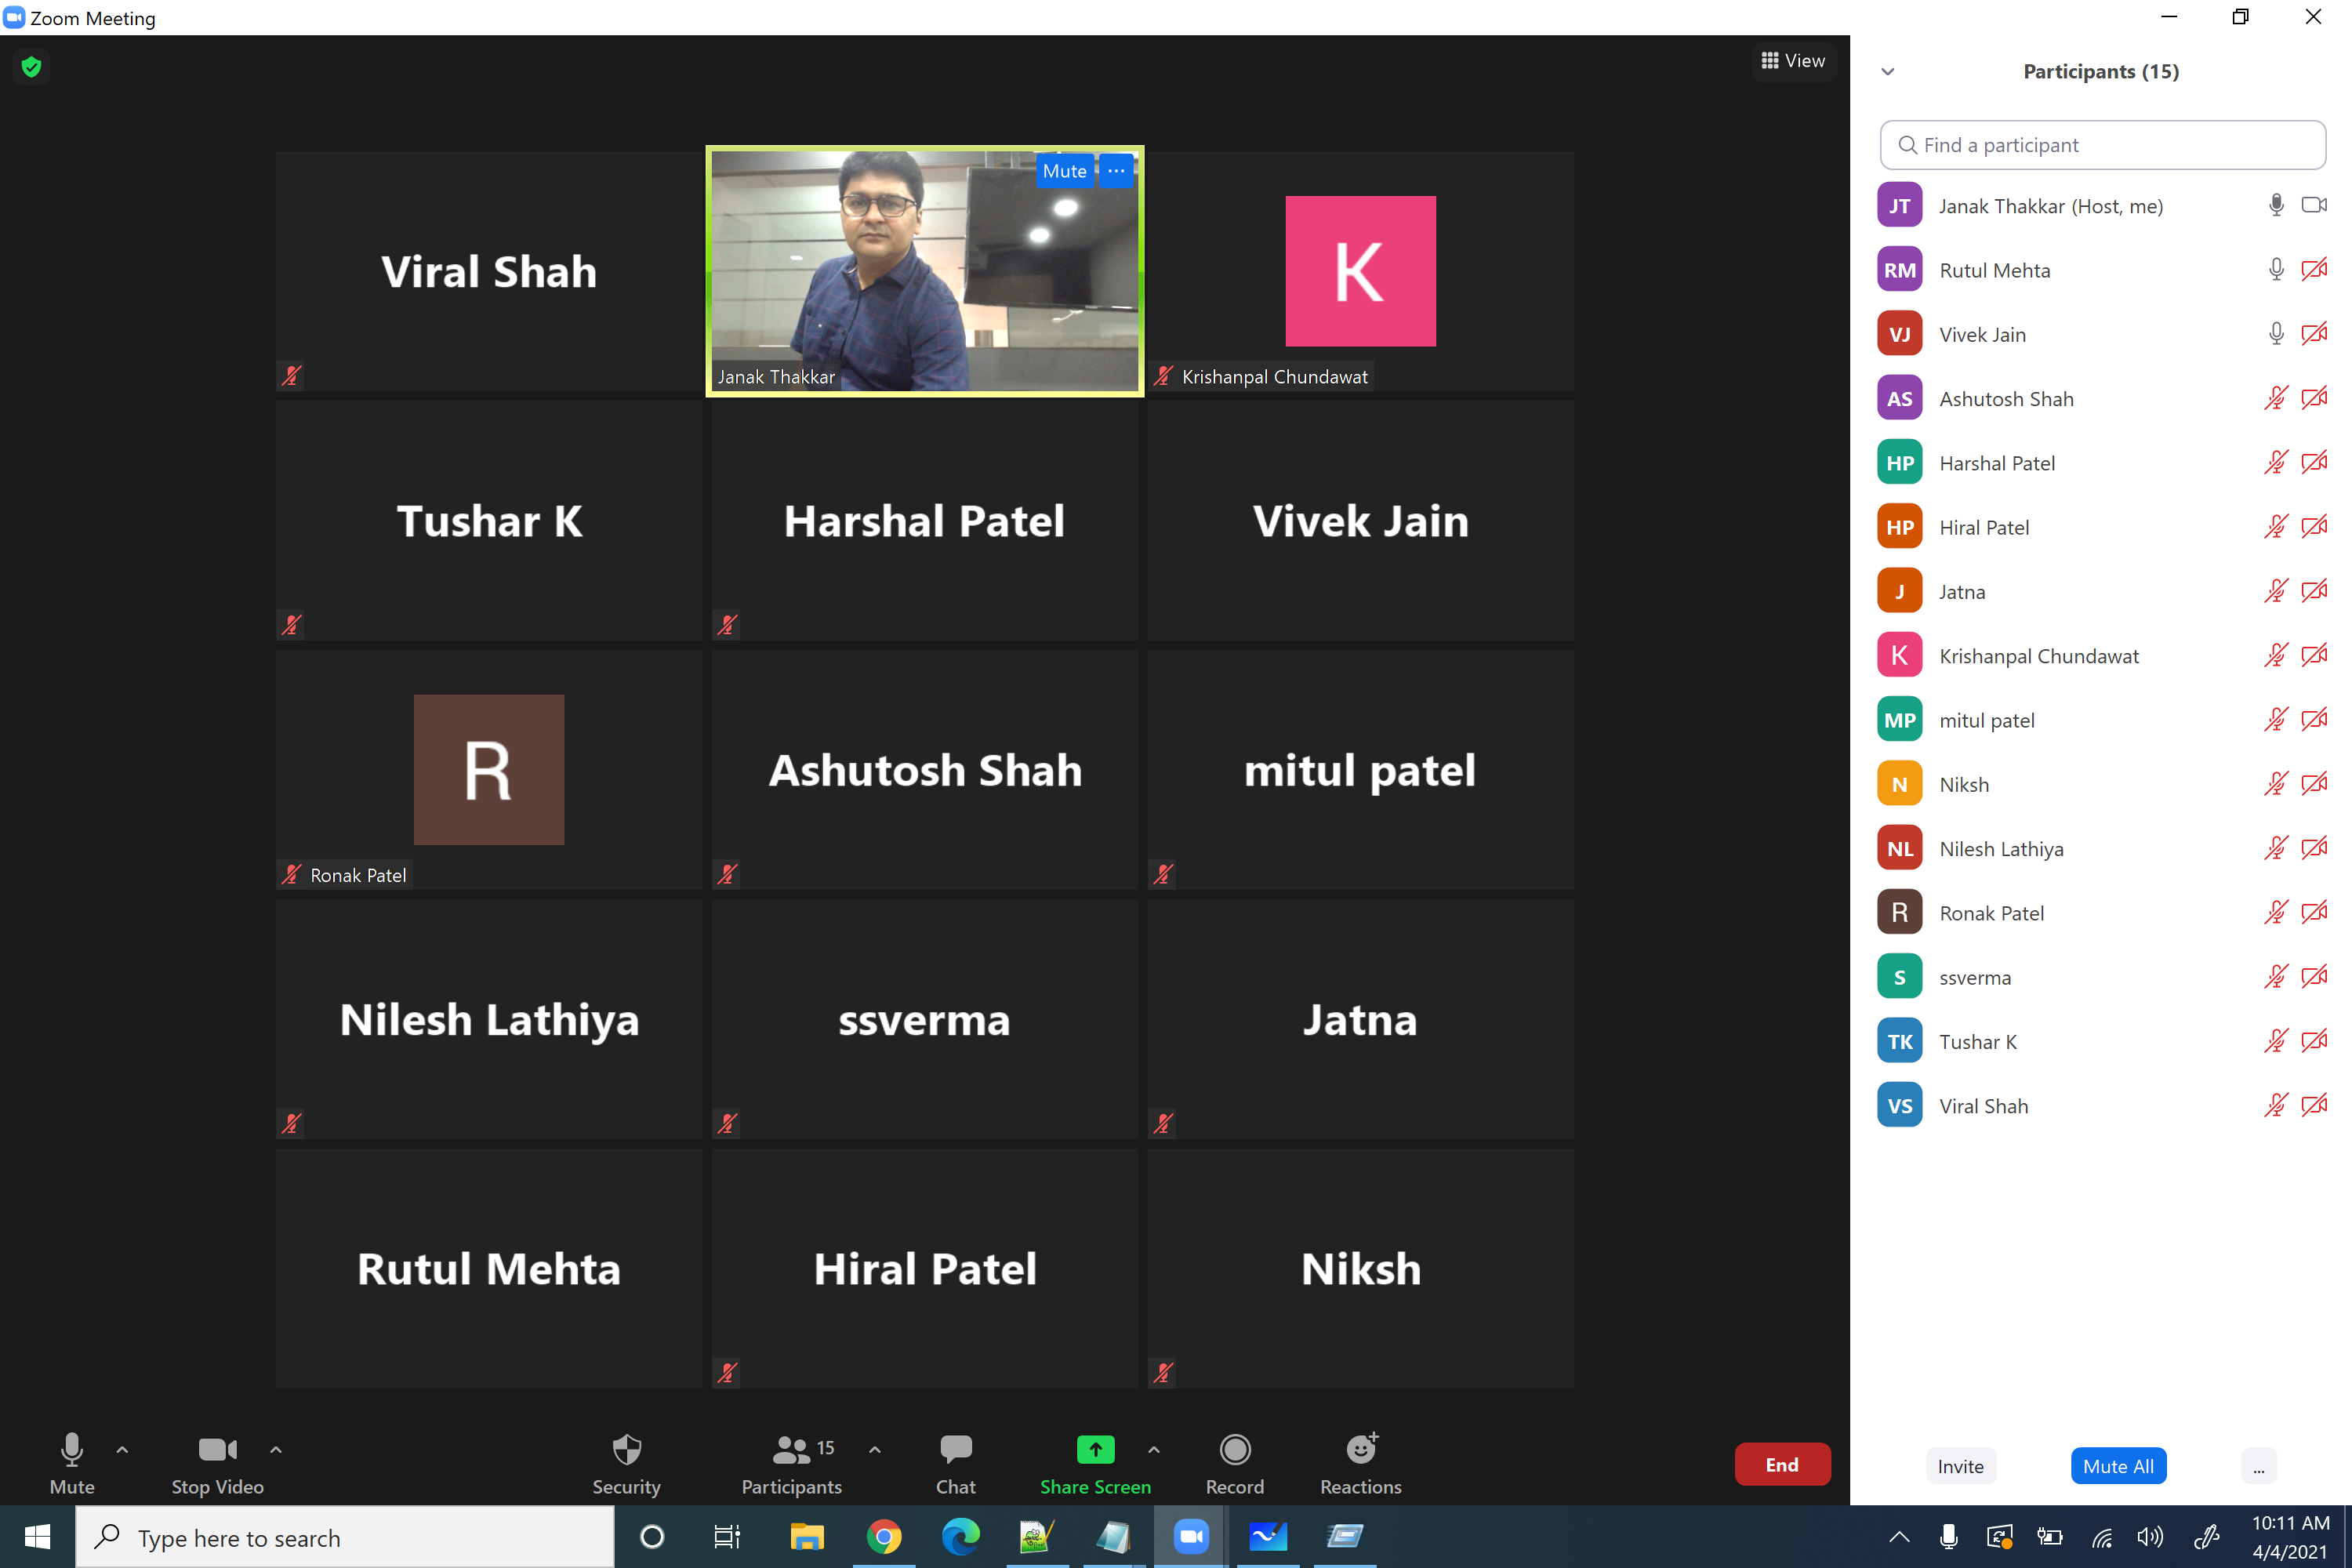Open more options on Janak Thakkar's video

click(1116, 171)
